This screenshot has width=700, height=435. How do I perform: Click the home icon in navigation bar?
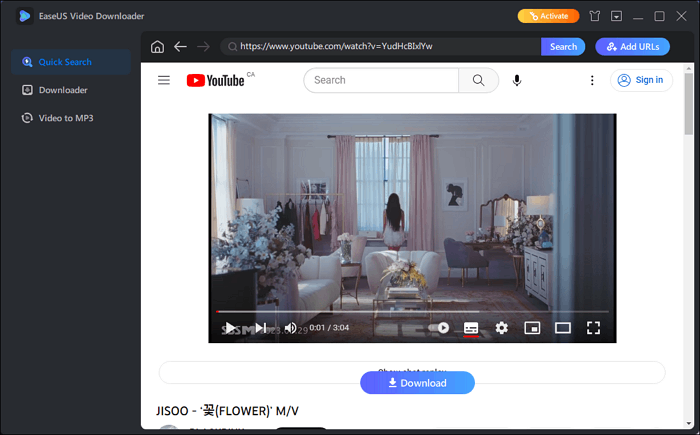click(157, 47)
